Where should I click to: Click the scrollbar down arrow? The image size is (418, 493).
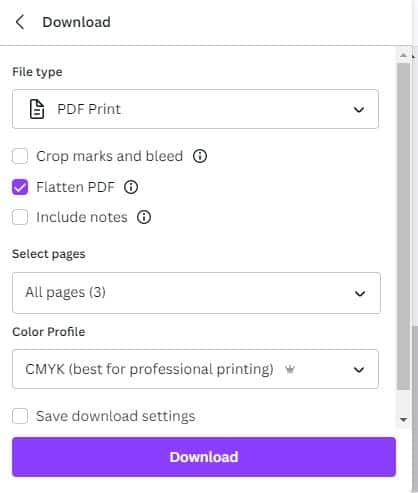(x=404, y=420)
